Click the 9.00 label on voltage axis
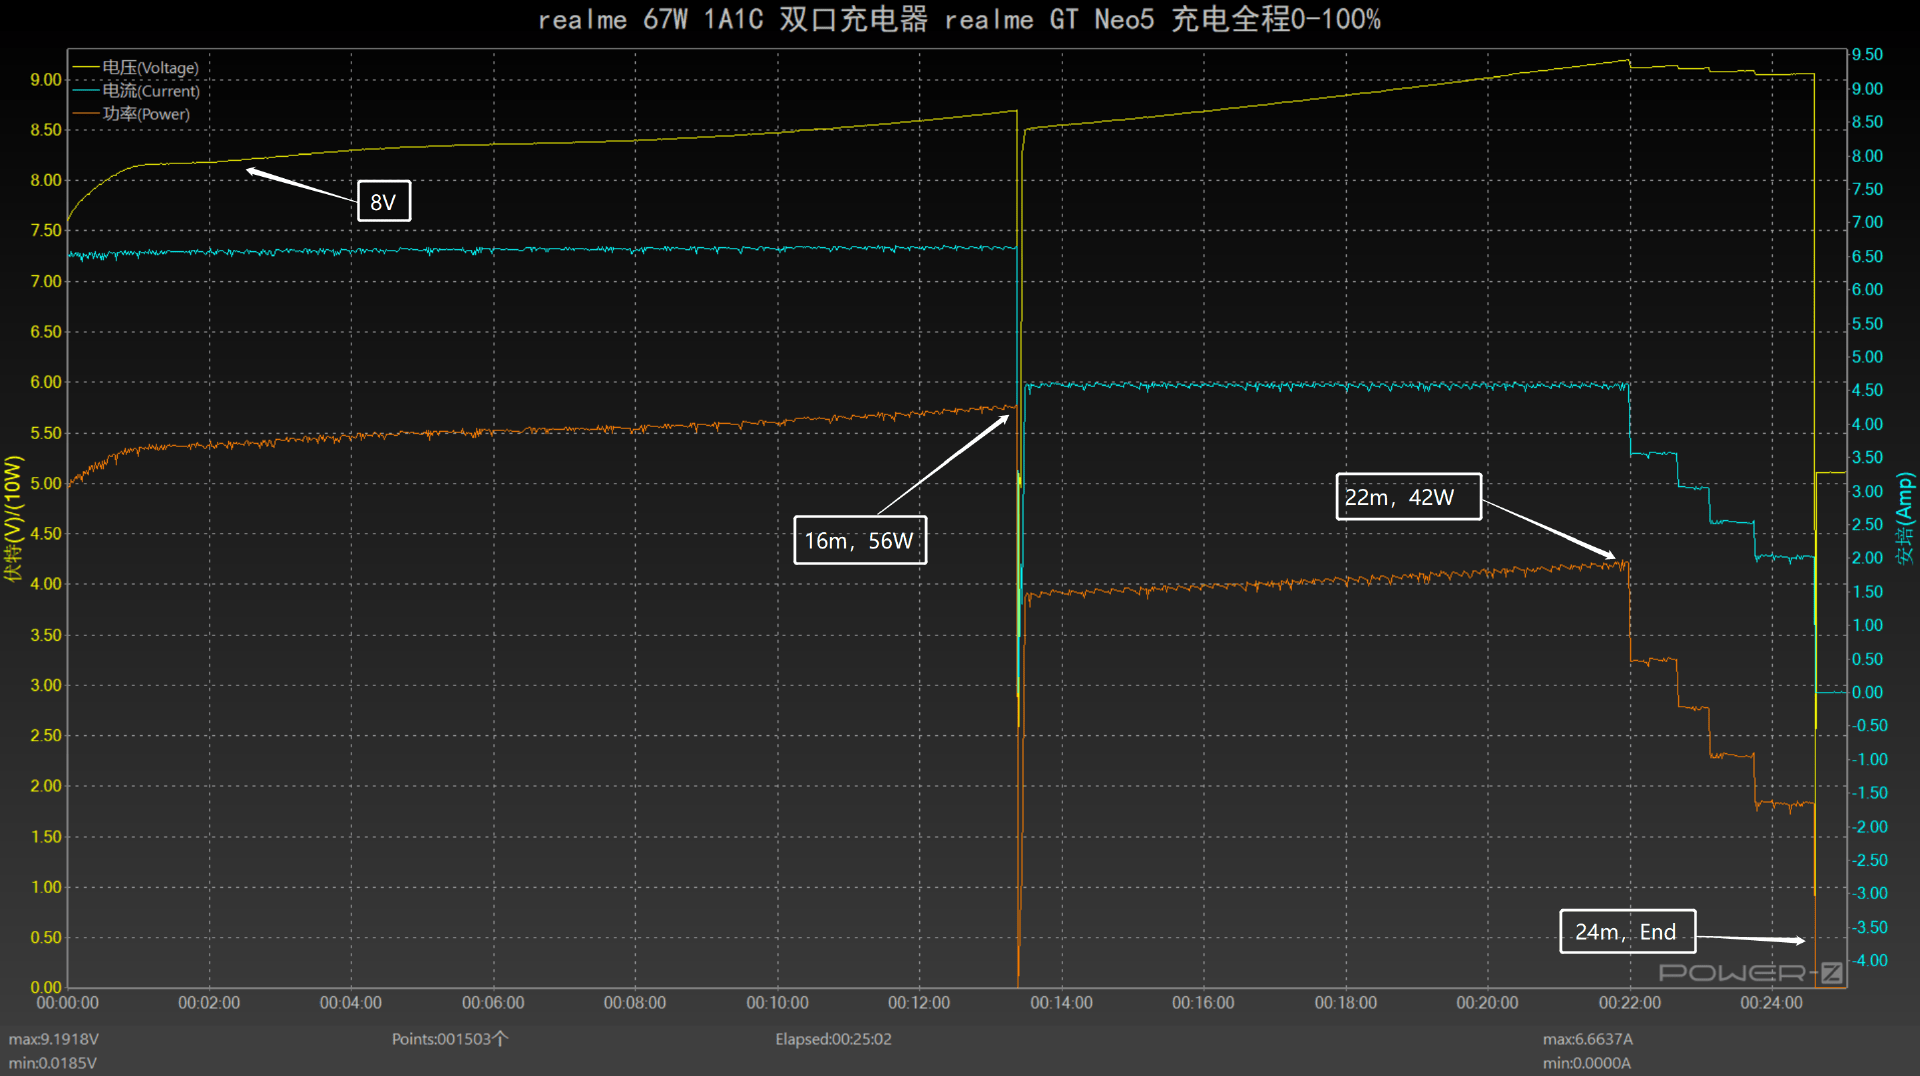The height and width of the screenshot is (1076, 1920). (x=46, y=80)
